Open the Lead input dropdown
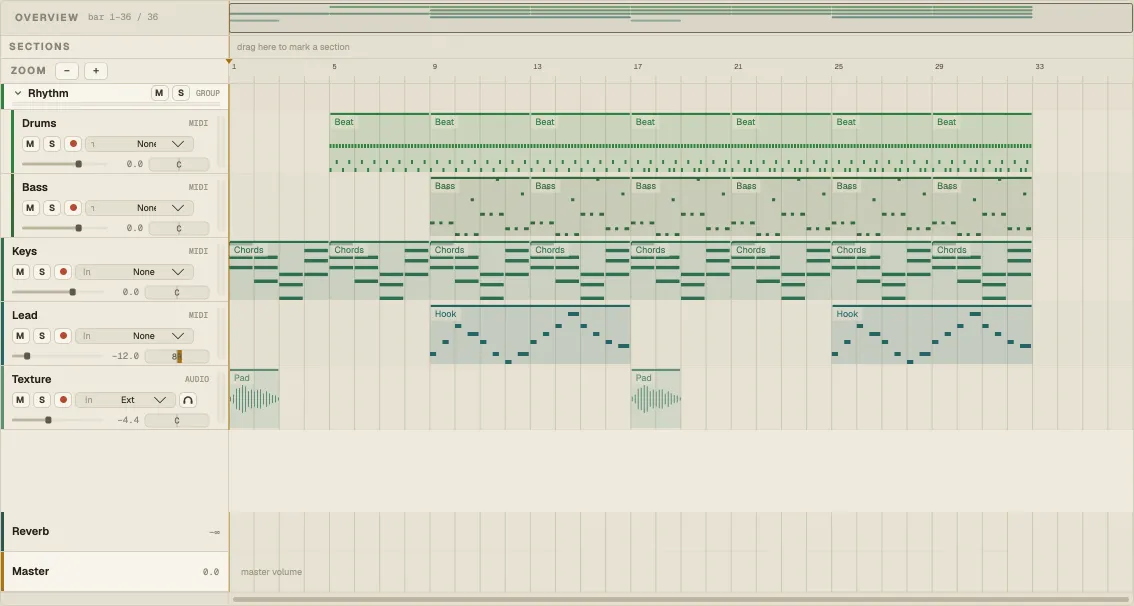The image size is (1134, 606). pos(134,336)
